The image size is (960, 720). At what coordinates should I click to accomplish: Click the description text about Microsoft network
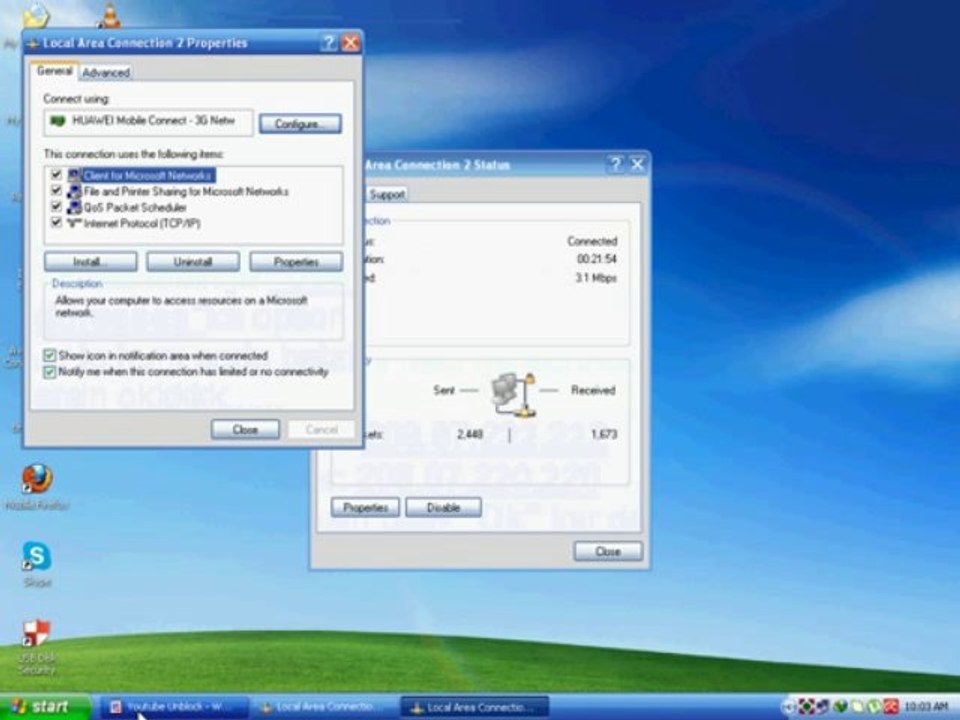tap(181, 306)
